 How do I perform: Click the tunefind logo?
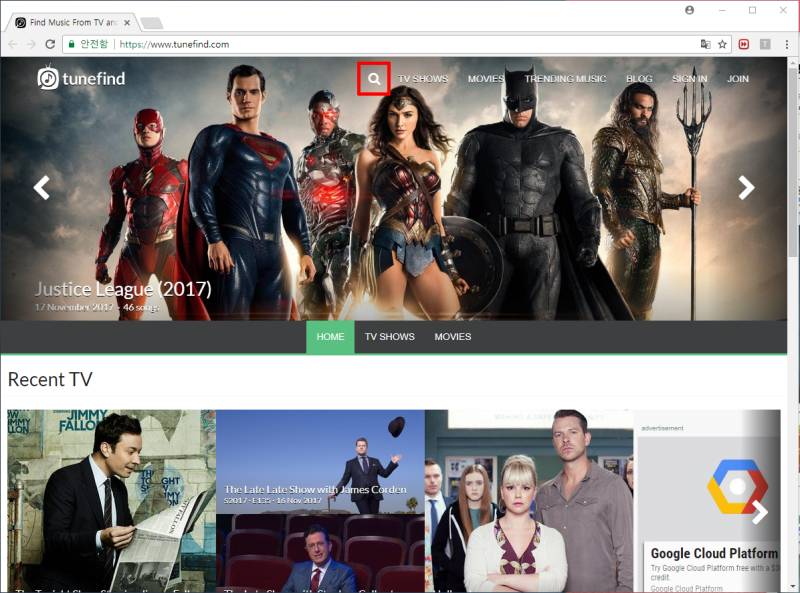(x=81, y=78)
